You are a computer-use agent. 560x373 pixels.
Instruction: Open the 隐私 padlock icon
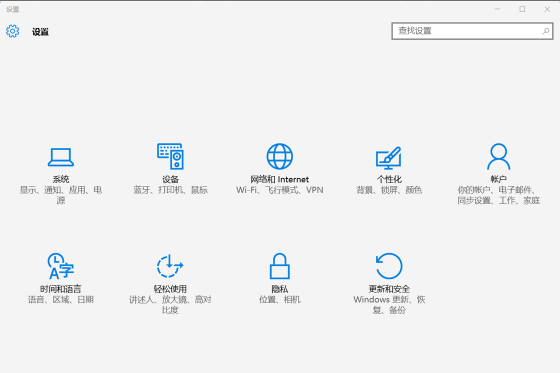(x=280, y=266)
